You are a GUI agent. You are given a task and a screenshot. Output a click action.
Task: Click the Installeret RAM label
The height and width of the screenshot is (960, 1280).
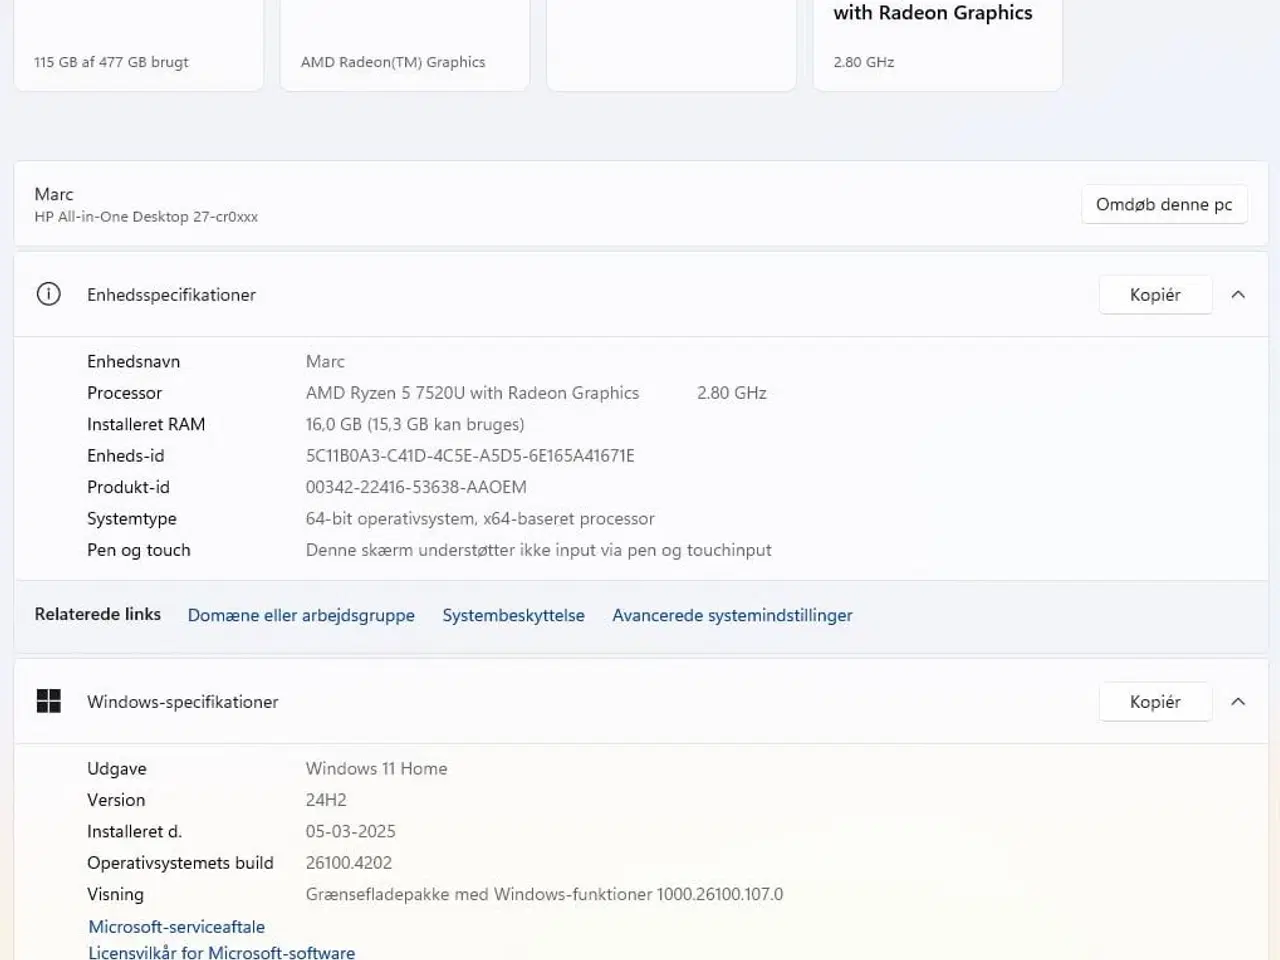(x=146, y=424)
